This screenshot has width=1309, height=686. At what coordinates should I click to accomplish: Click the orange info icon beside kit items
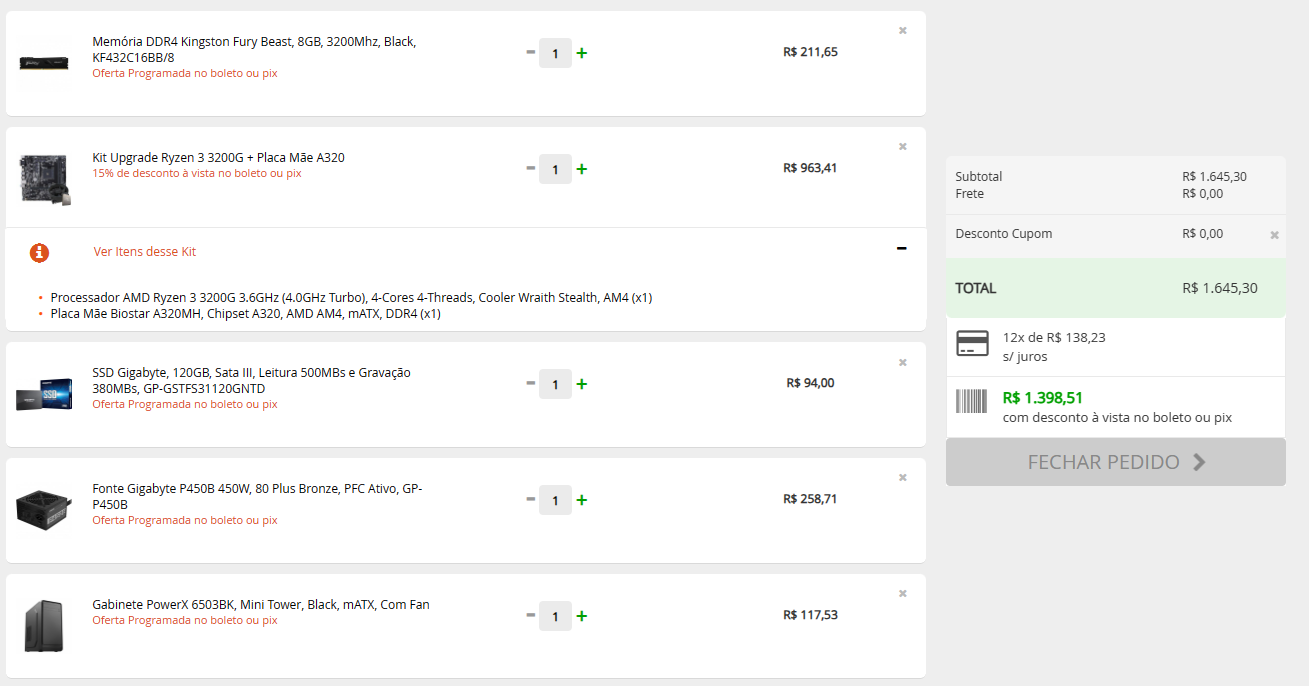point(39,252)
